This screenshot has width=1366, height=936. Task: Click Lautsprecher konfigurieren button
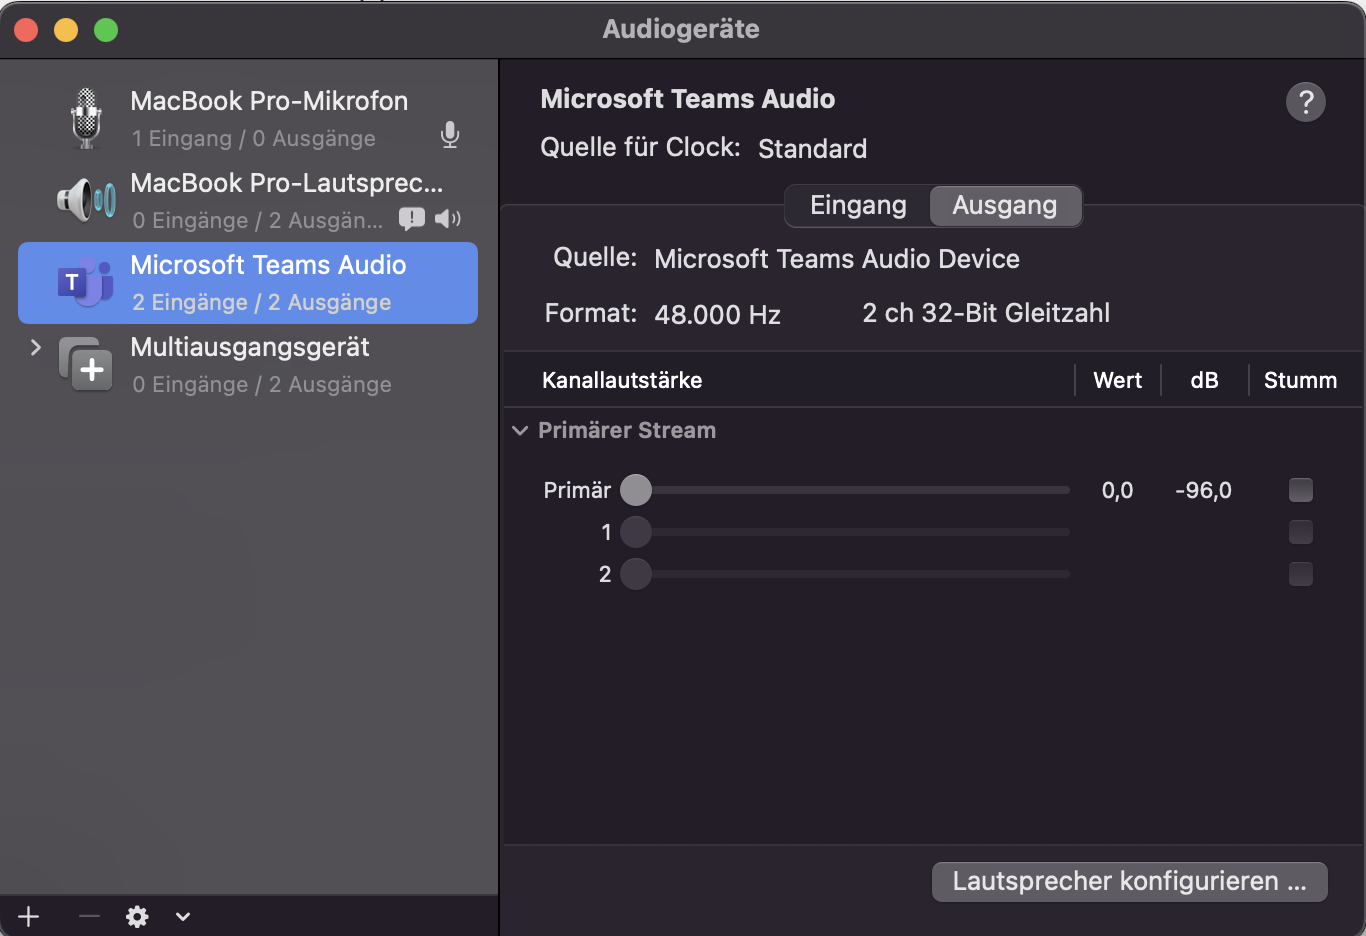click(1129, 882)
